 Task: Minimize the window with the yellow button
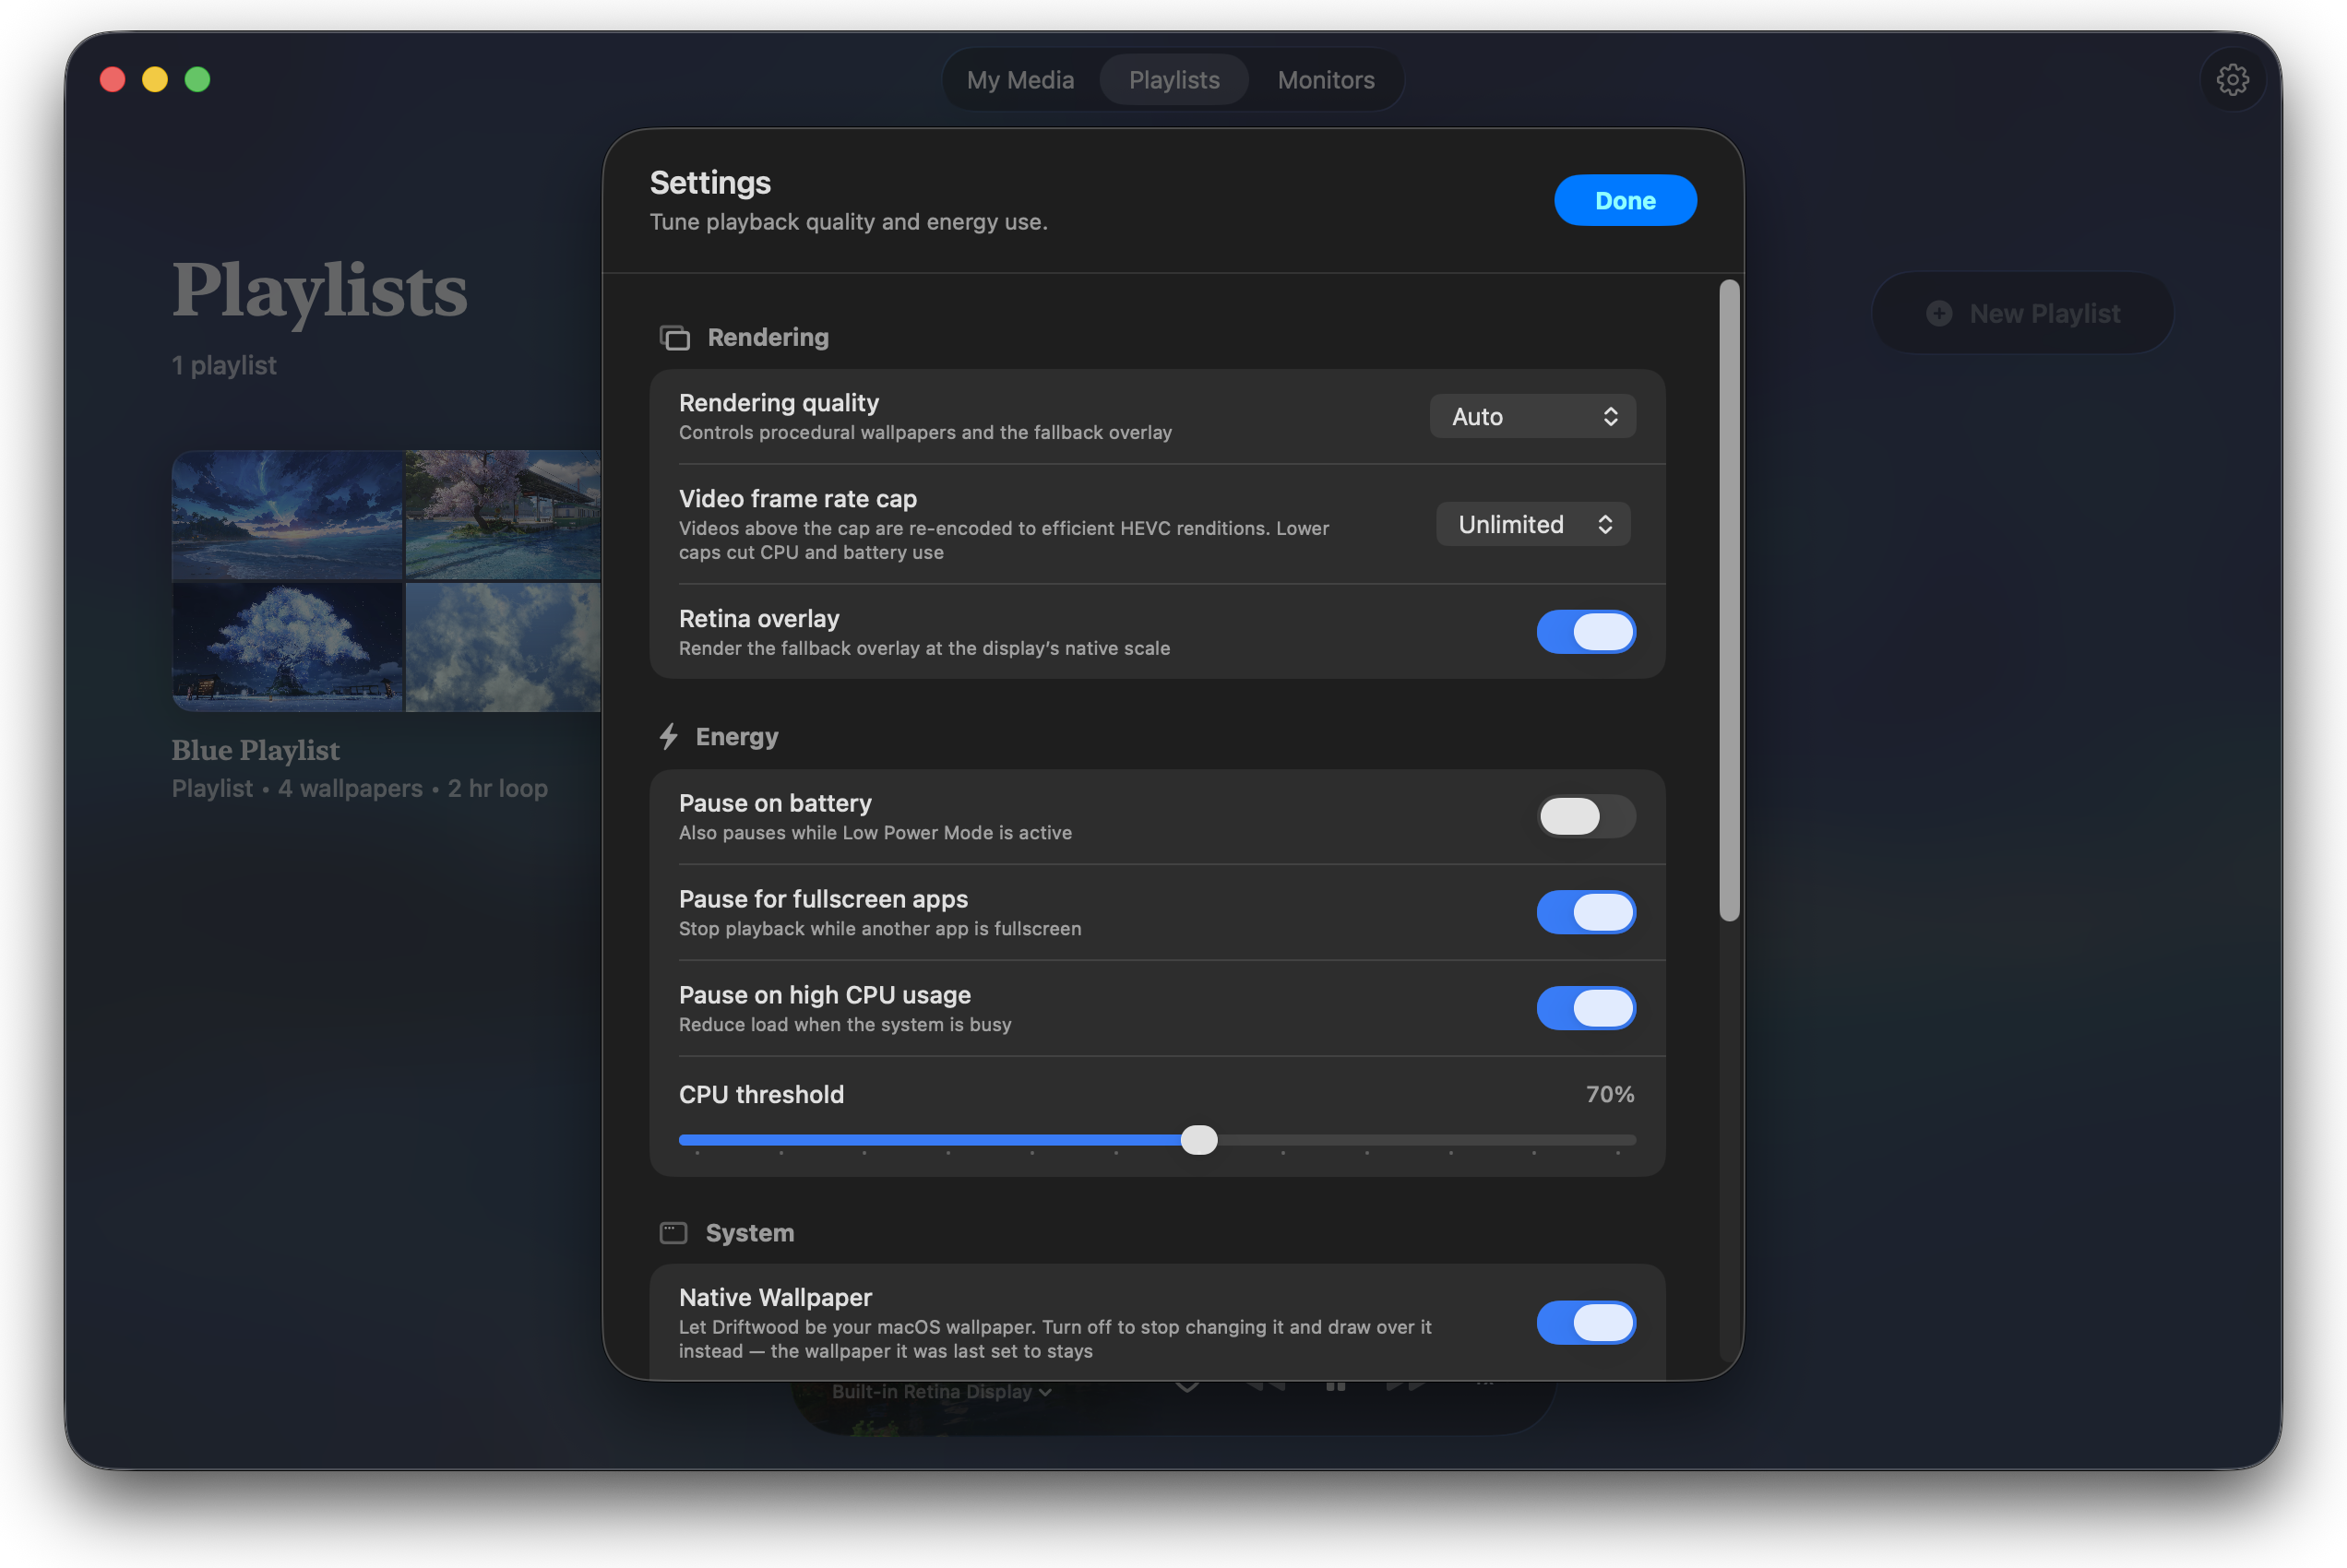155,80
